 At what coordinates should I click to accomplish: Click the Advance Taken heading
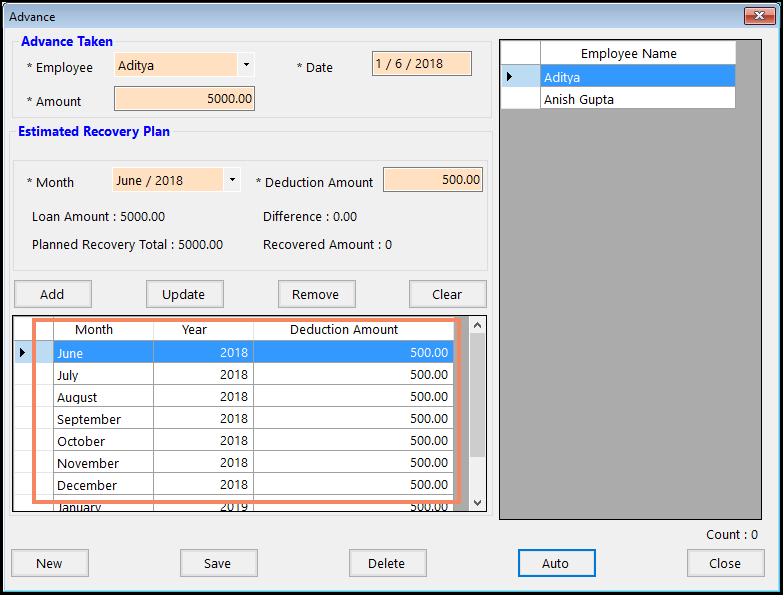[x=67, y=41]
